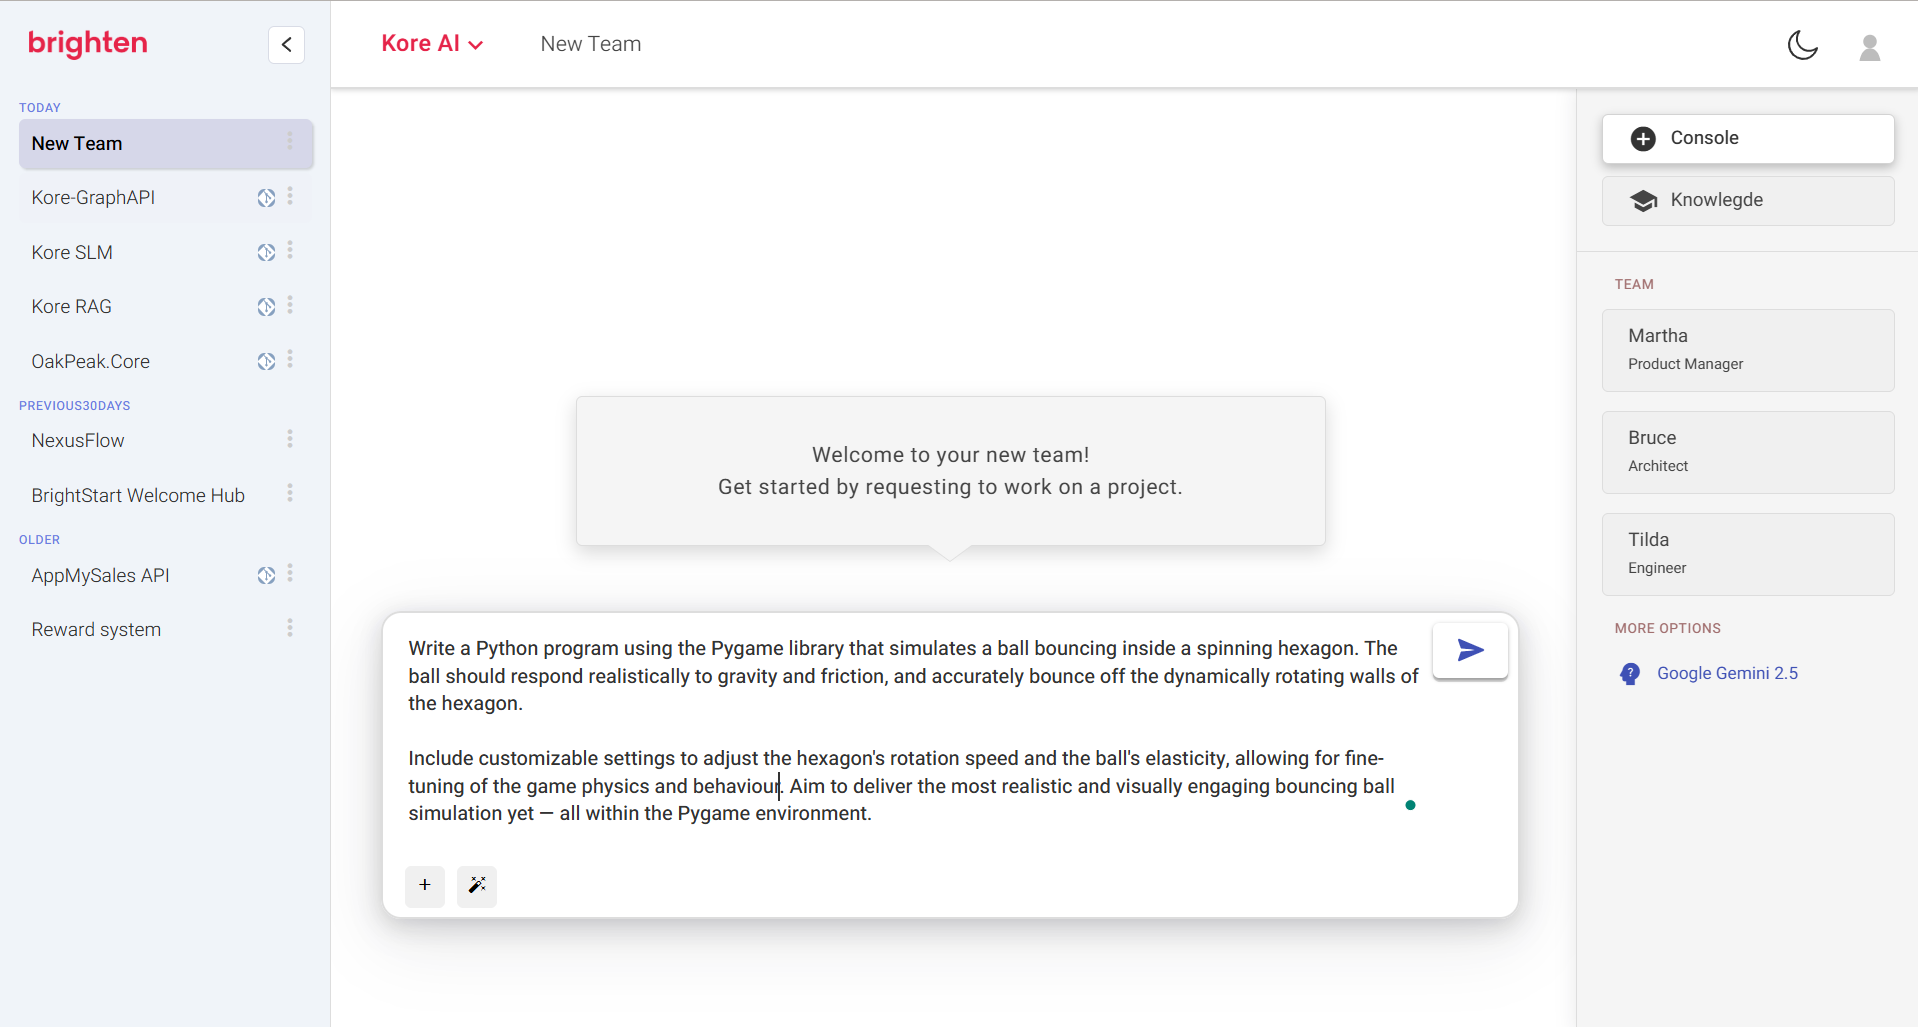Click the Kore RAG status circle icon
The width and height of the screenshot is (1918, 1027).
266,307
